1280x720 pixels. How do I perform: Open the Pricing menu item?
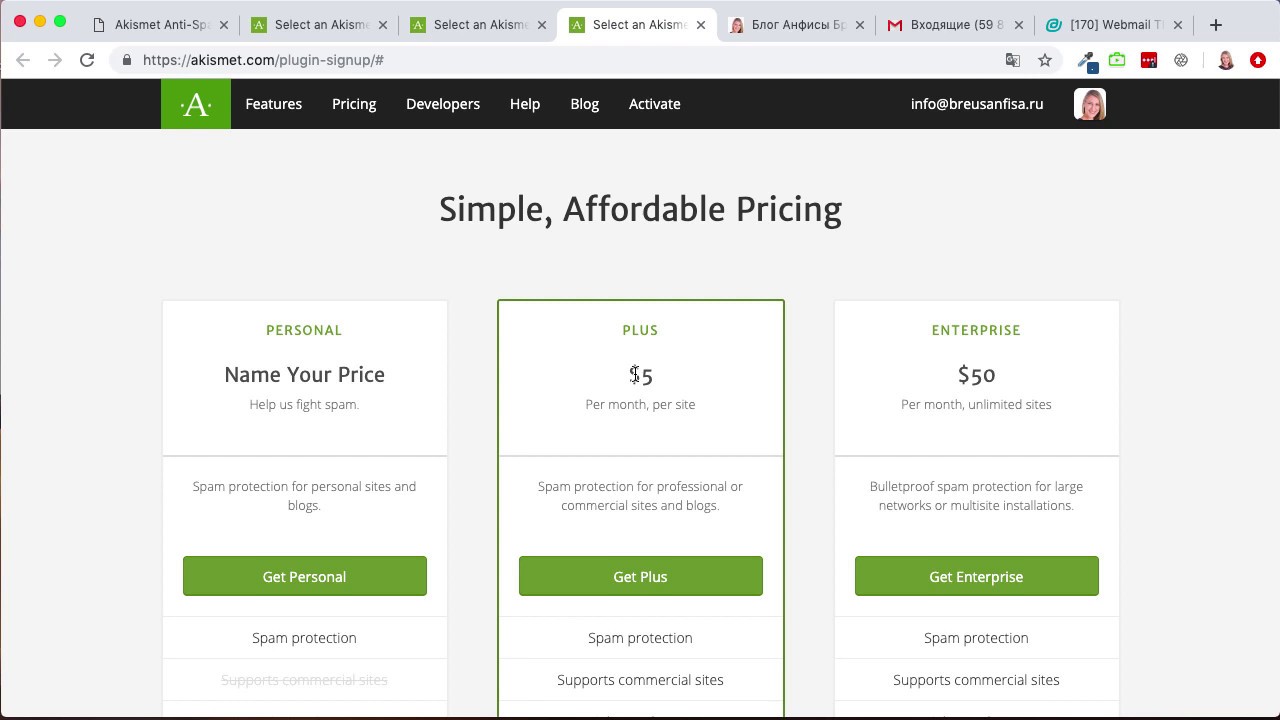[x=354, y=104]
